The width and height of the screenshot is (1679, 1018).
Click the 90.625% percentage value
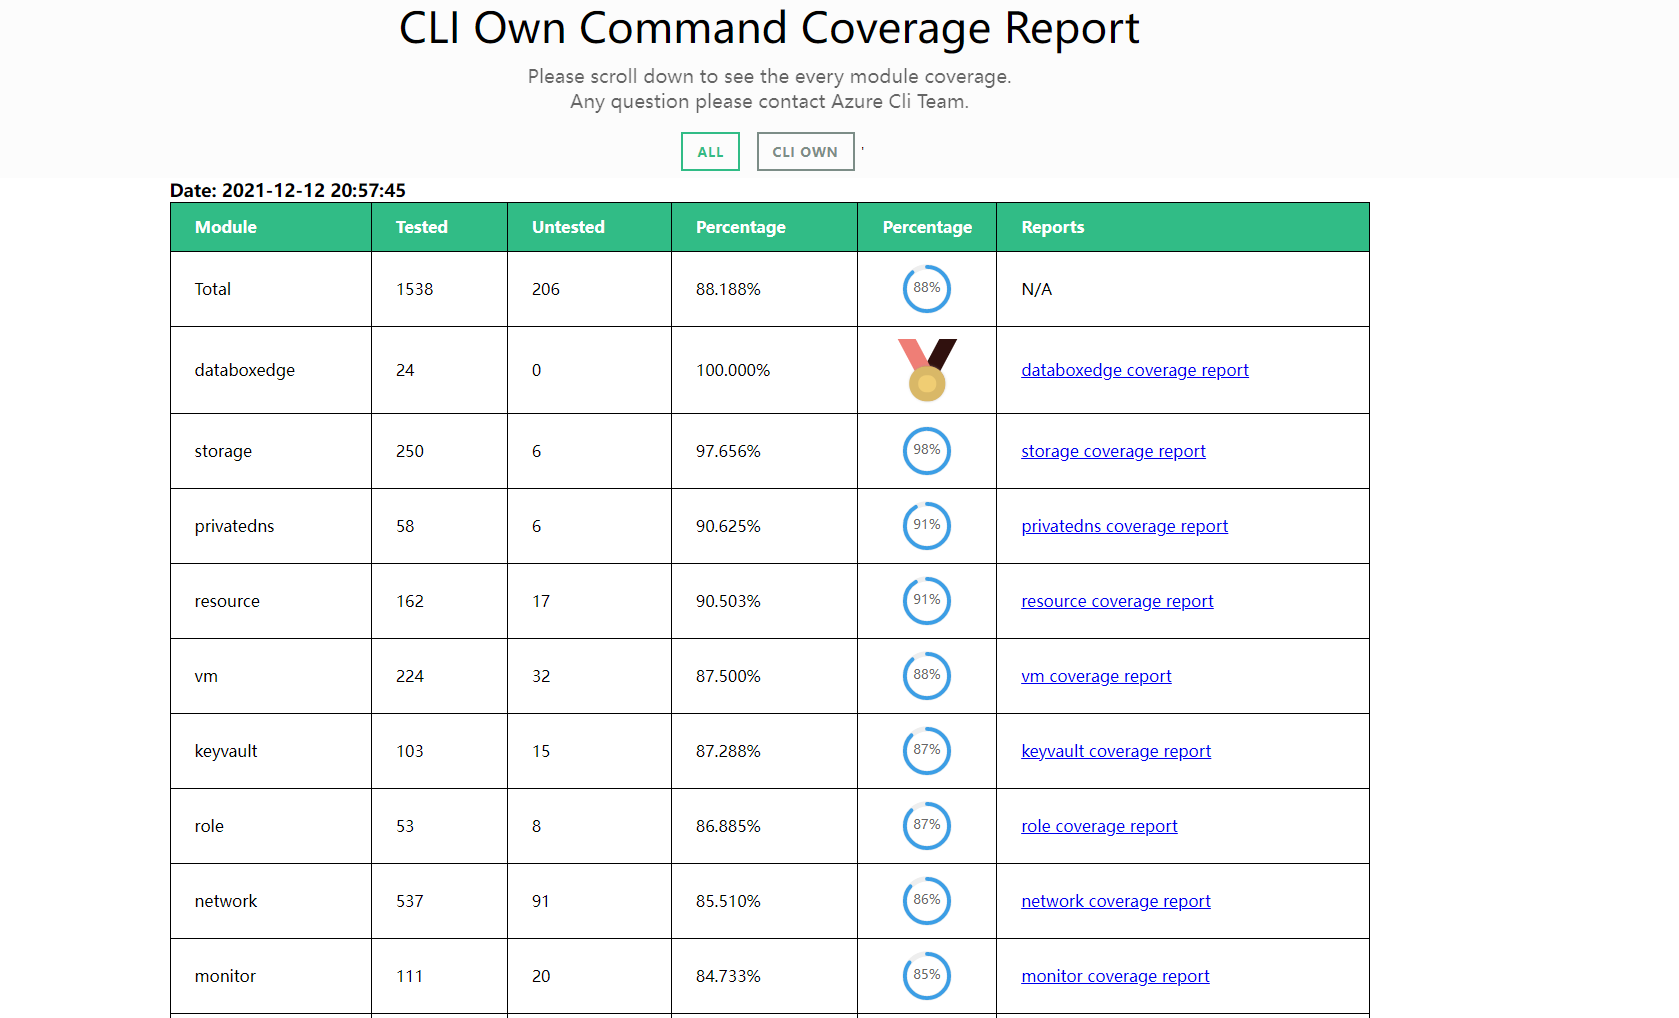tap(728, 526)
